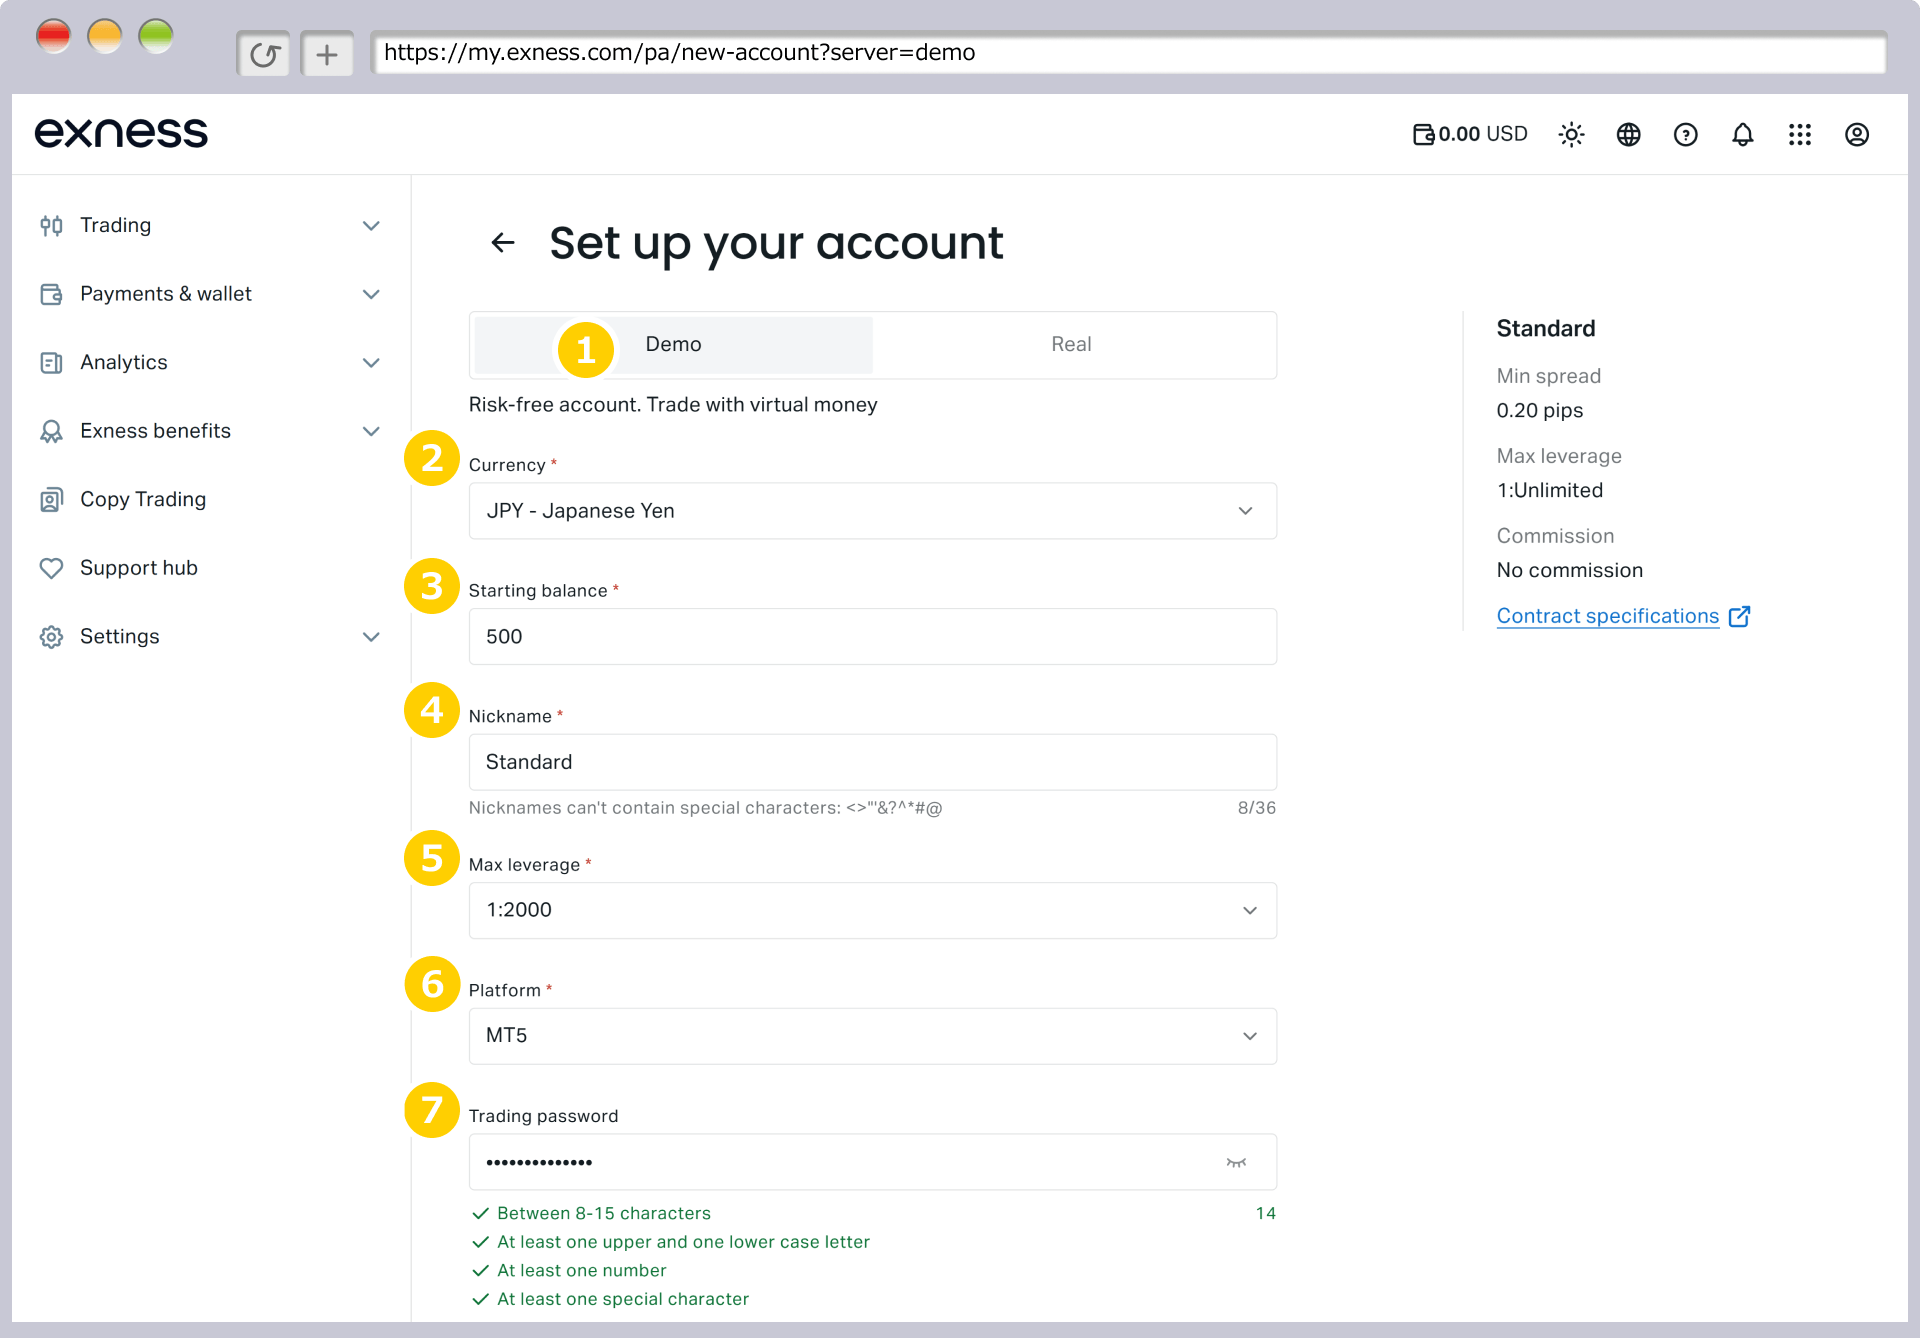Toggle the light/dark theme sun icon
This screenshot has width=1920, height=1338.
(x=1571, y=134)
